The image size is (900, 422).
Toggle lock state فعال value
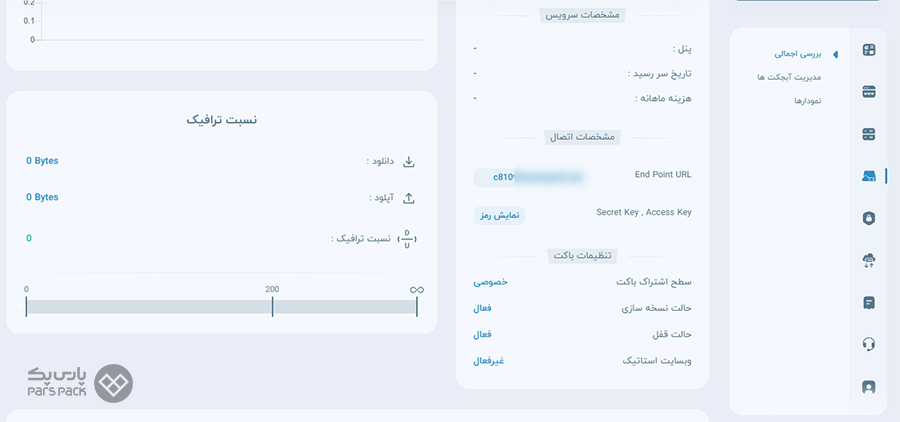tap(482, 335)
